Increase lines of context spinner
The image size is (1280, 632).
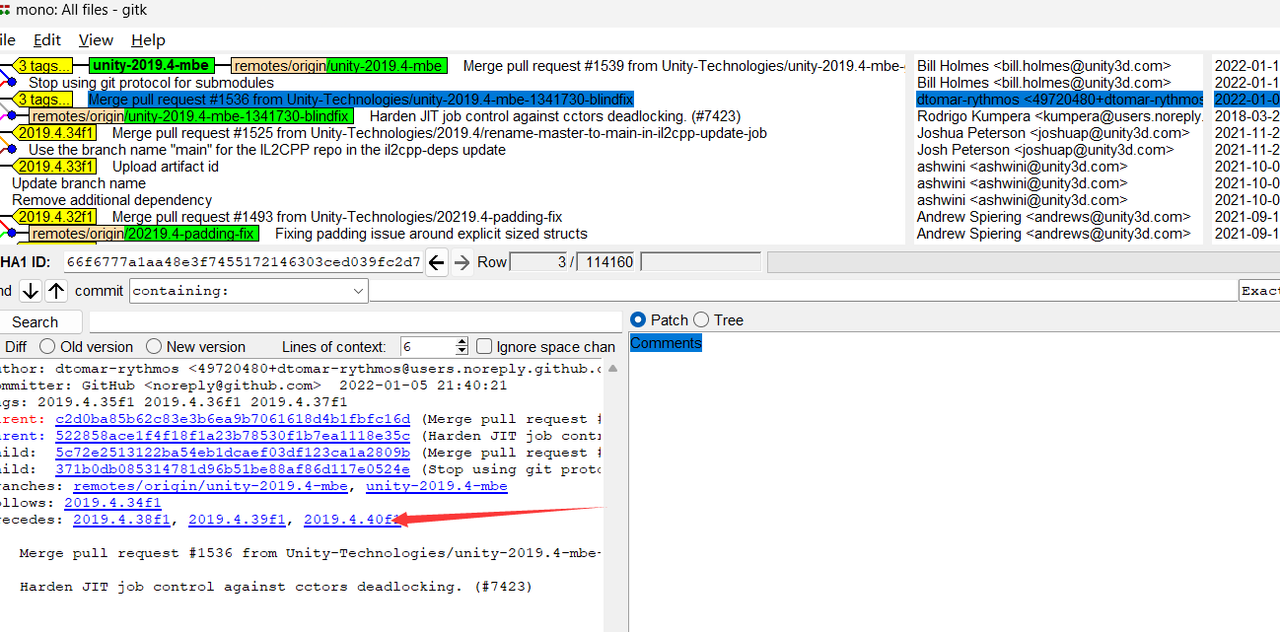461,342
